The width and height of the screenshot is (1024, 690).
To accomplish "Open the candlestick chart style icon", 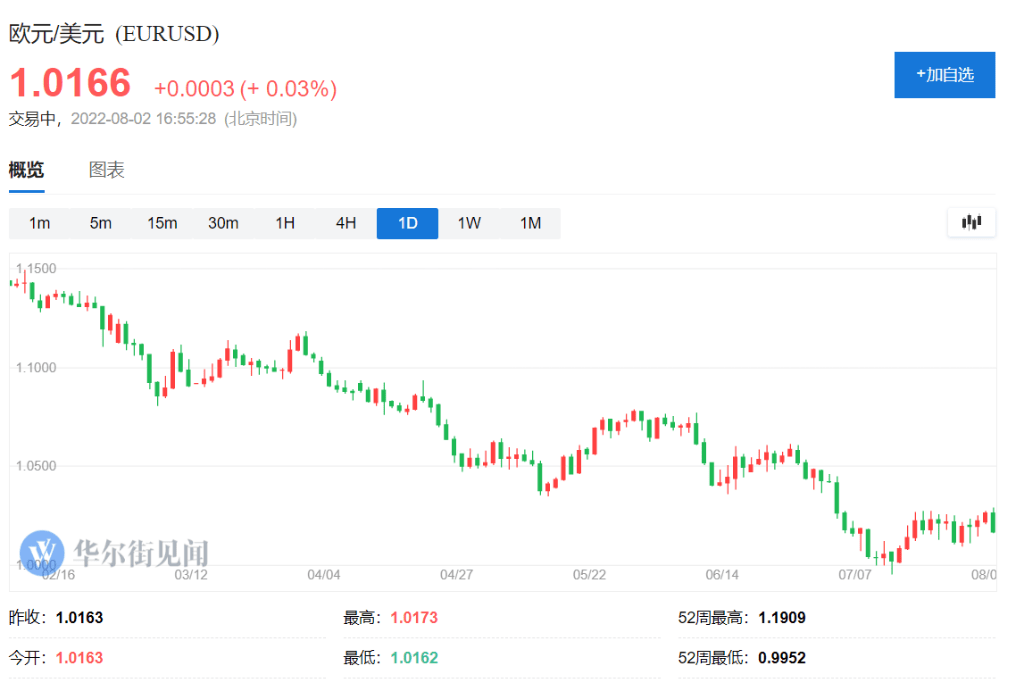I will (x=970, y=223).
